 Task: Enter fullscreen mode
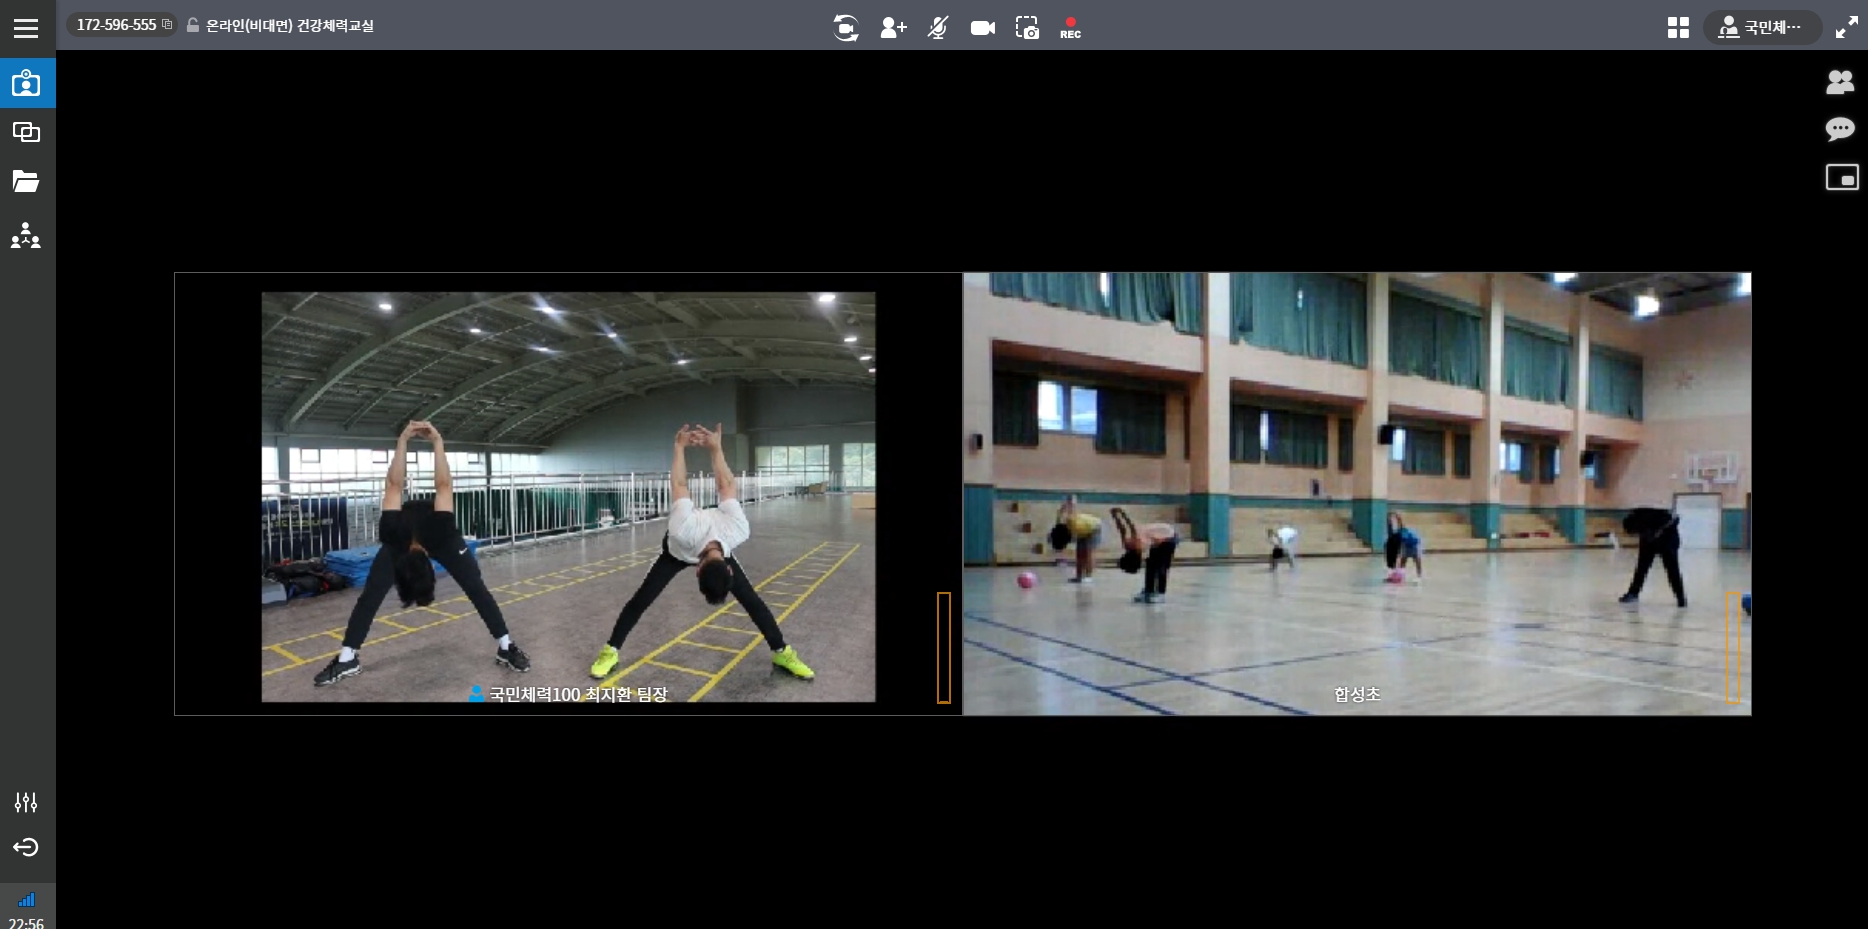pos(1846,28)
